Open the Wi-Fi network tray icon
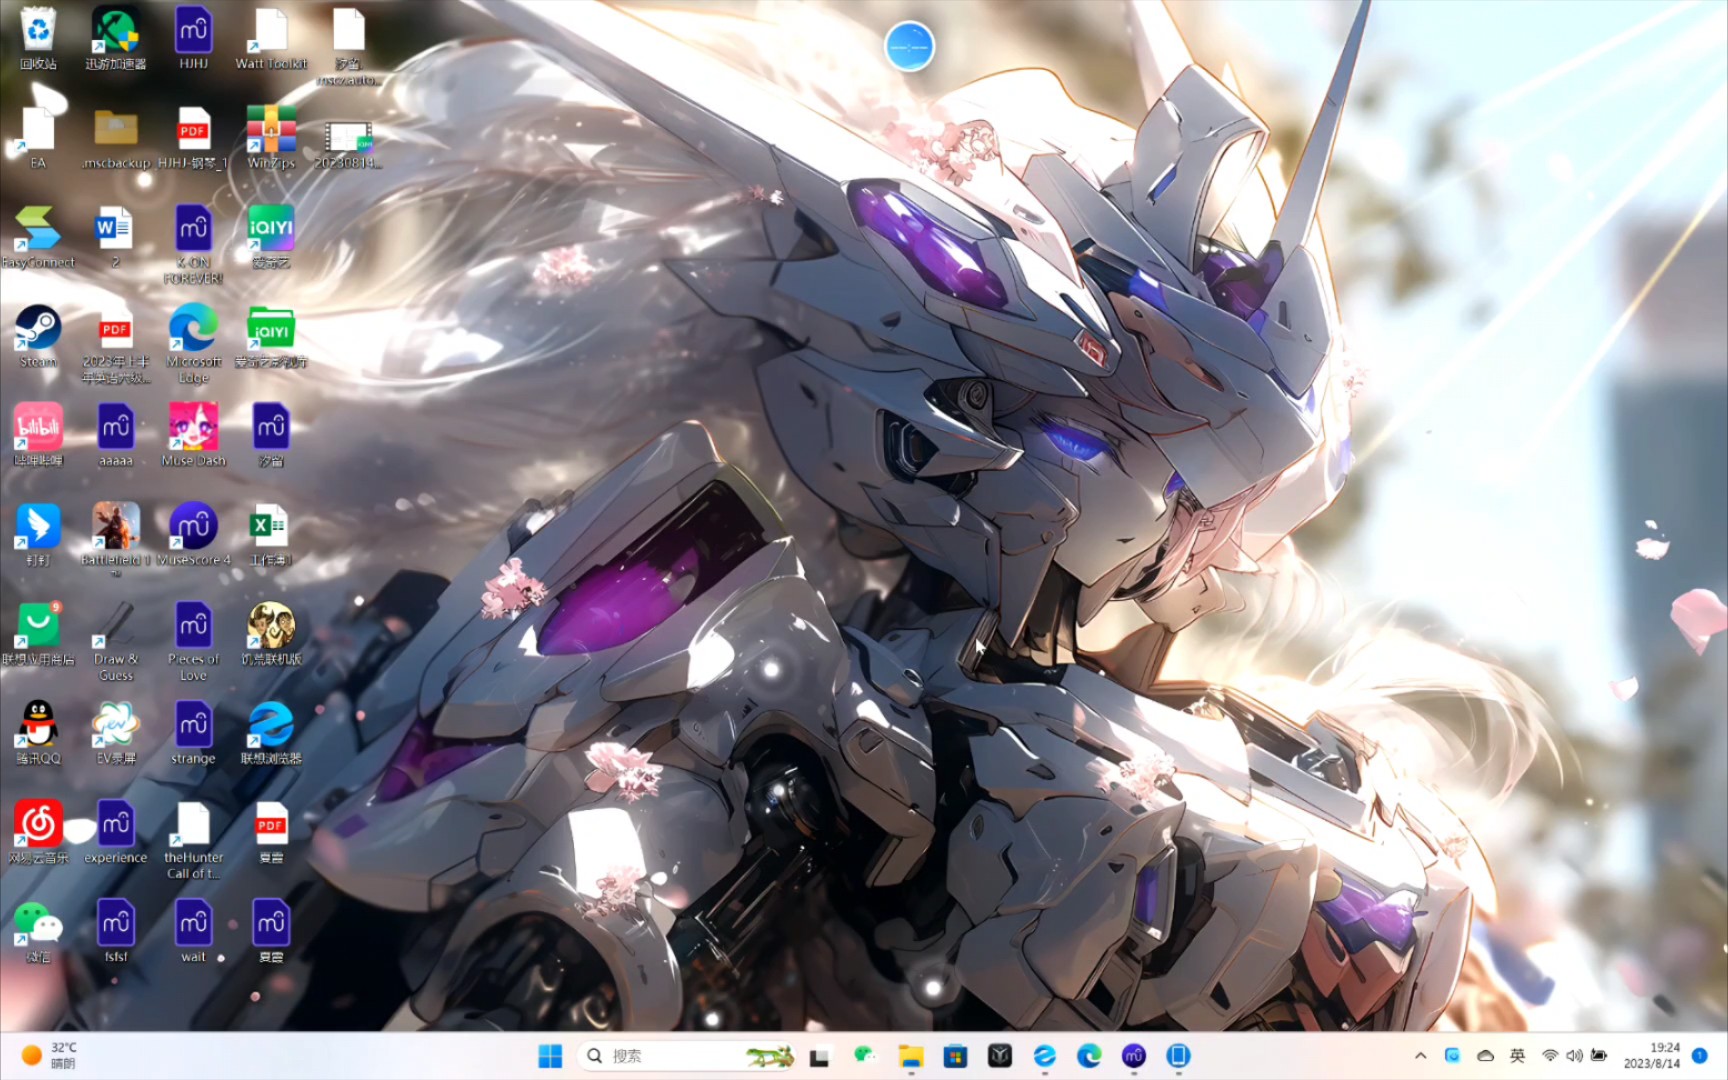The height and width of the screenshot is (1080, 1728). click(x=1550, y=1056)
